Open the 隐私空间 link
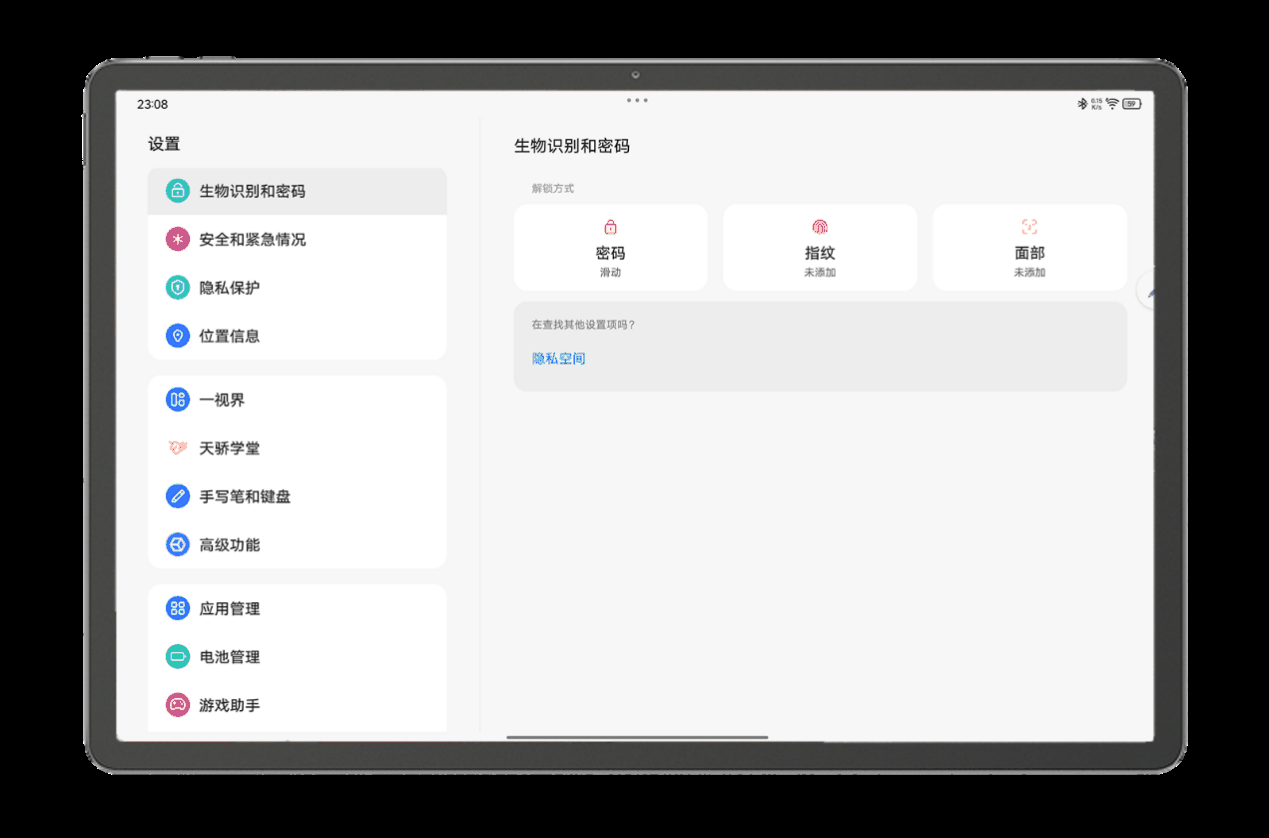This screenshot has height=838, width=1269. coord(557,358)
